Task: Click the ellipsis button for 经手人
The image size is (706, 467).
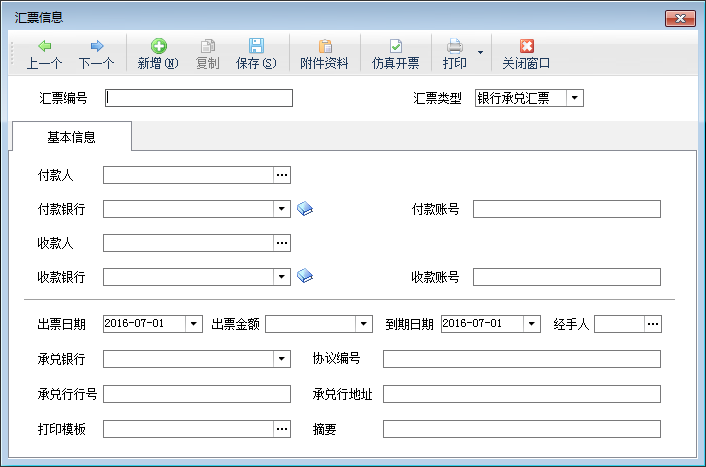Action: point(652,324)
